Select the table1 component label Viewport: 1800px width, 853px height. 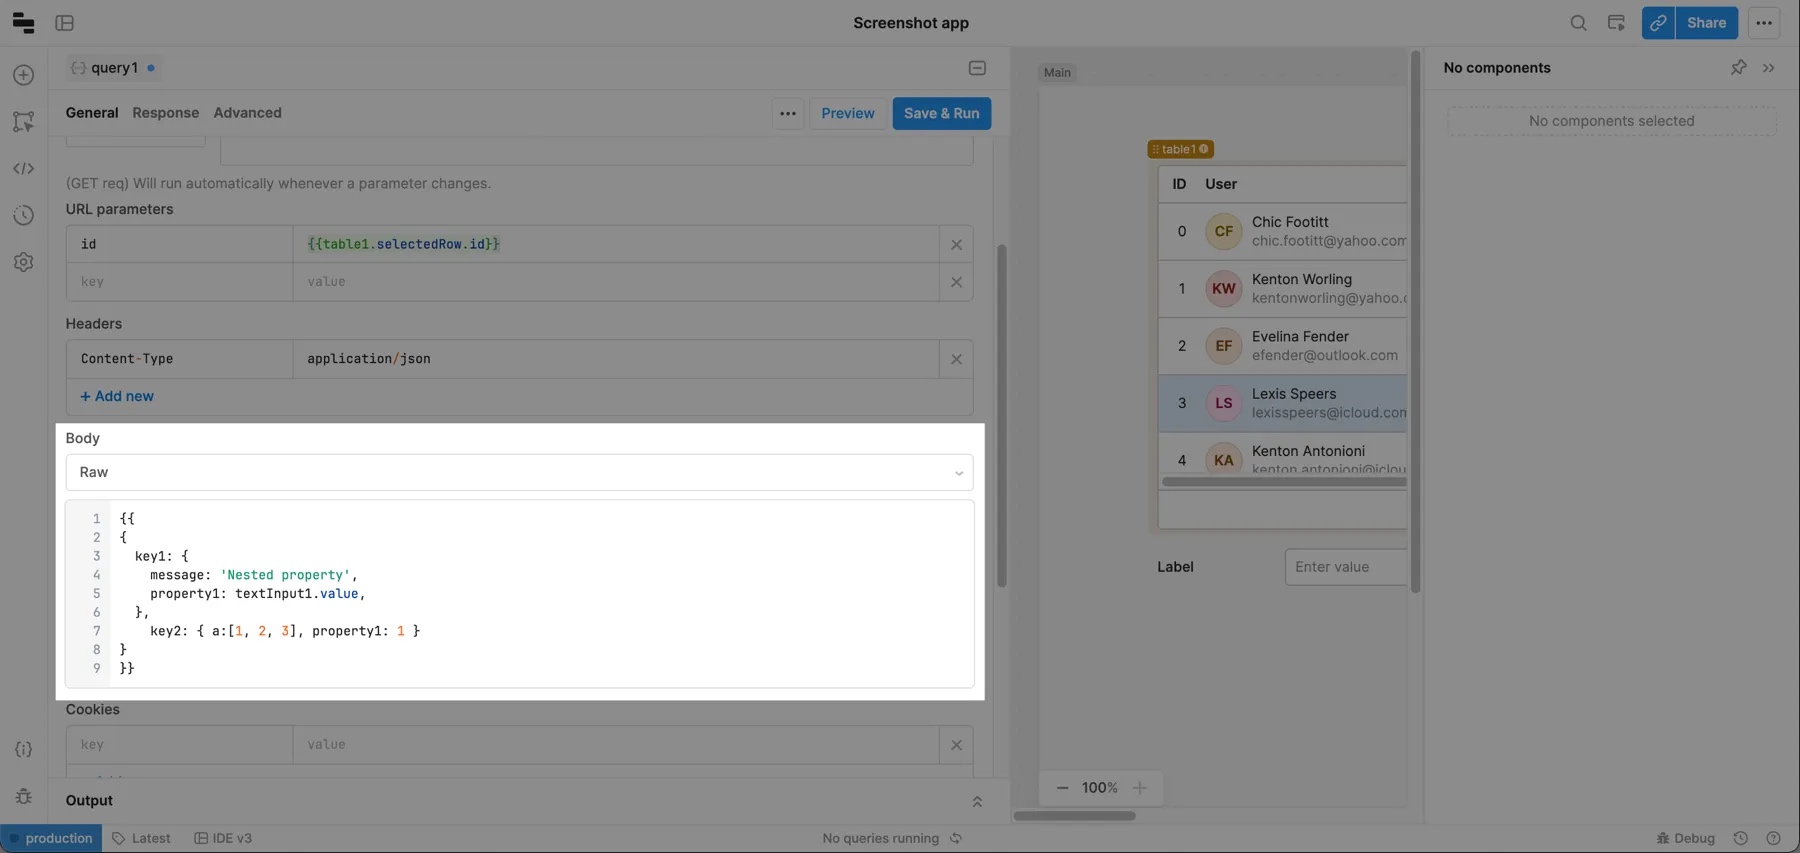click(x=1180, y=149)
